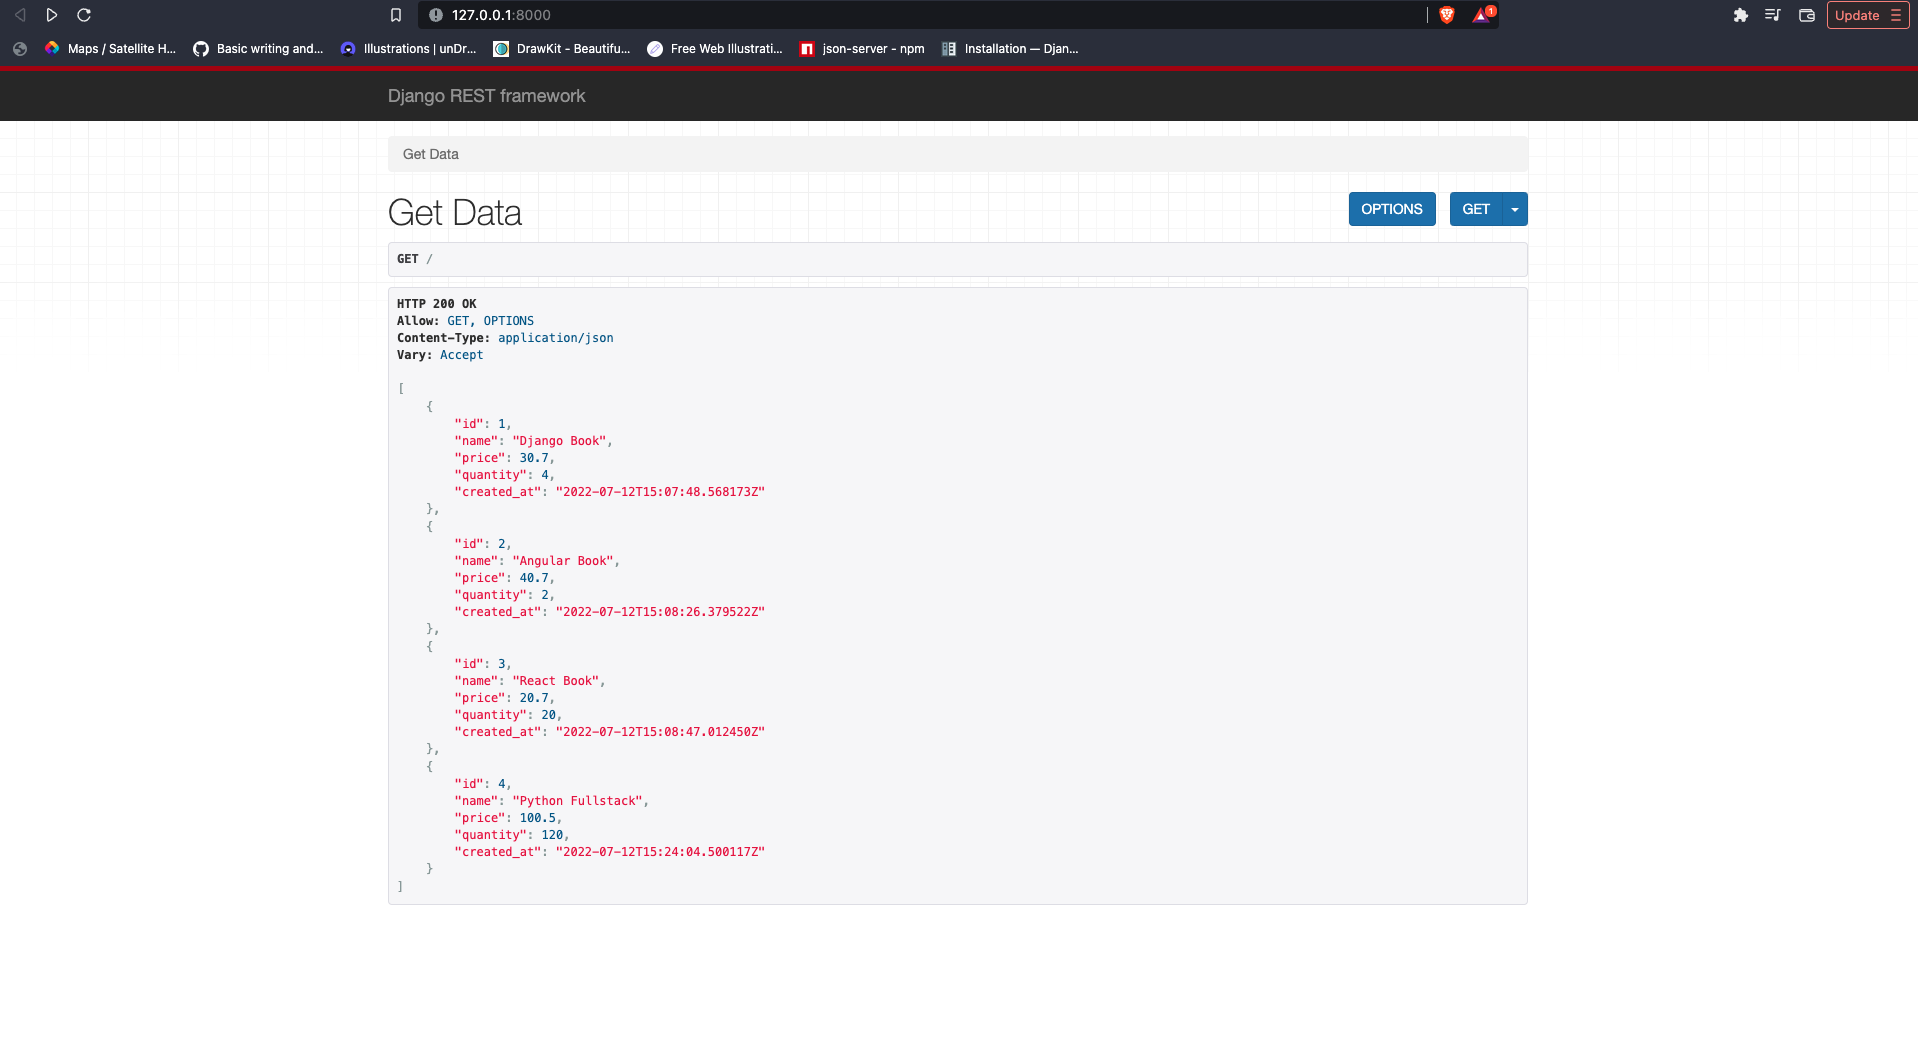Click created_at 2022-07-12T15:07:48.568173Z value

coord(660,492)
